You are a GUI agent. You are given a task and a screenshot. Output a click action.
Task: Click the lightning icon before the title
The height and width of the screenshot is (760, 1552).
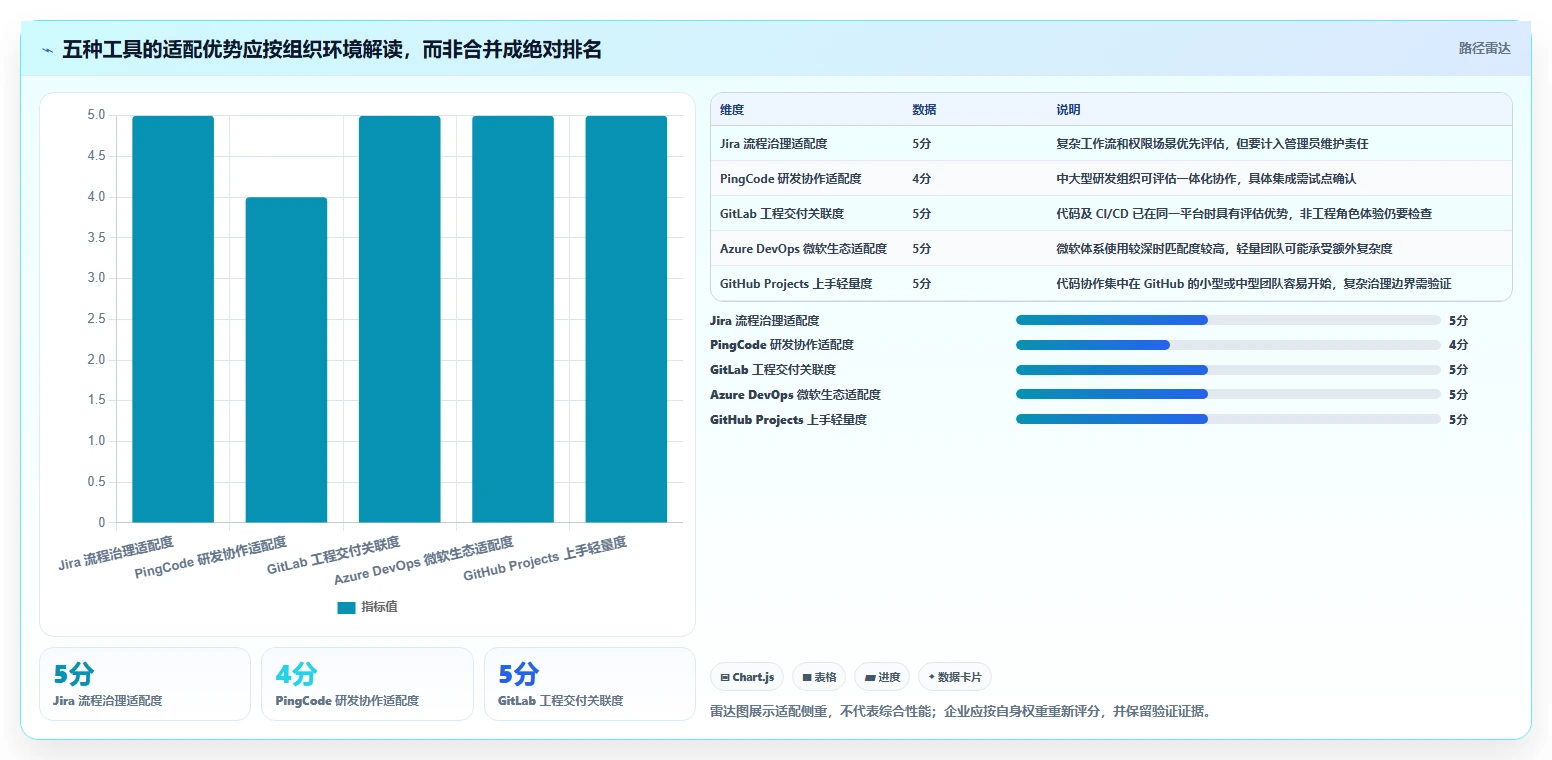(x=48, y=50)
